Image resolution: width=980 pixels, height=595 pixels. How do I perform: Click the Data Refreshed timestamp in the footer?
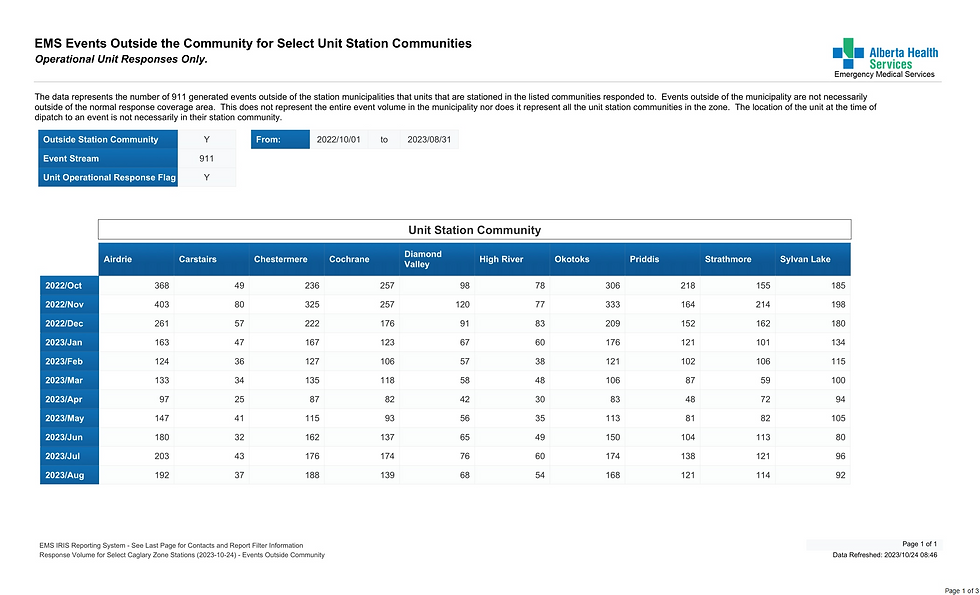pyautogui.click(x=885, y=554)
